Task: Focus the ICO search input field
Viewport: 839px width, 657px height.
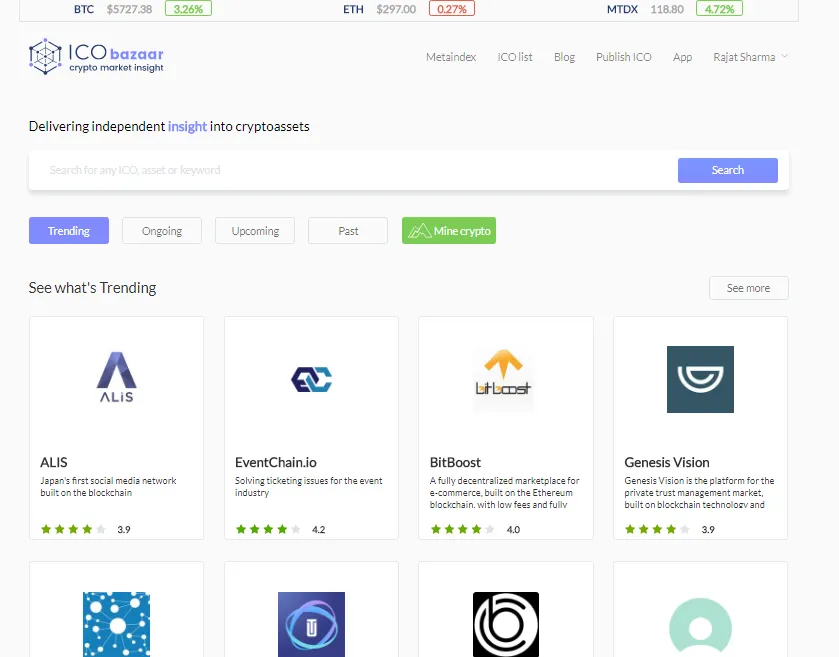Action: coord(353,170)
